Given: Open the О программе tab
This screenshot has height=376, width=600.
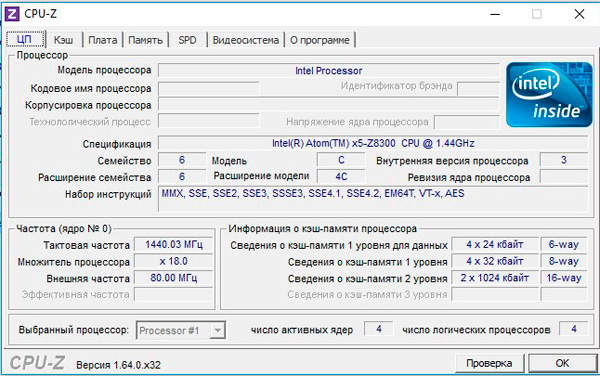Looking at the screenshot, I should point(320,40).
